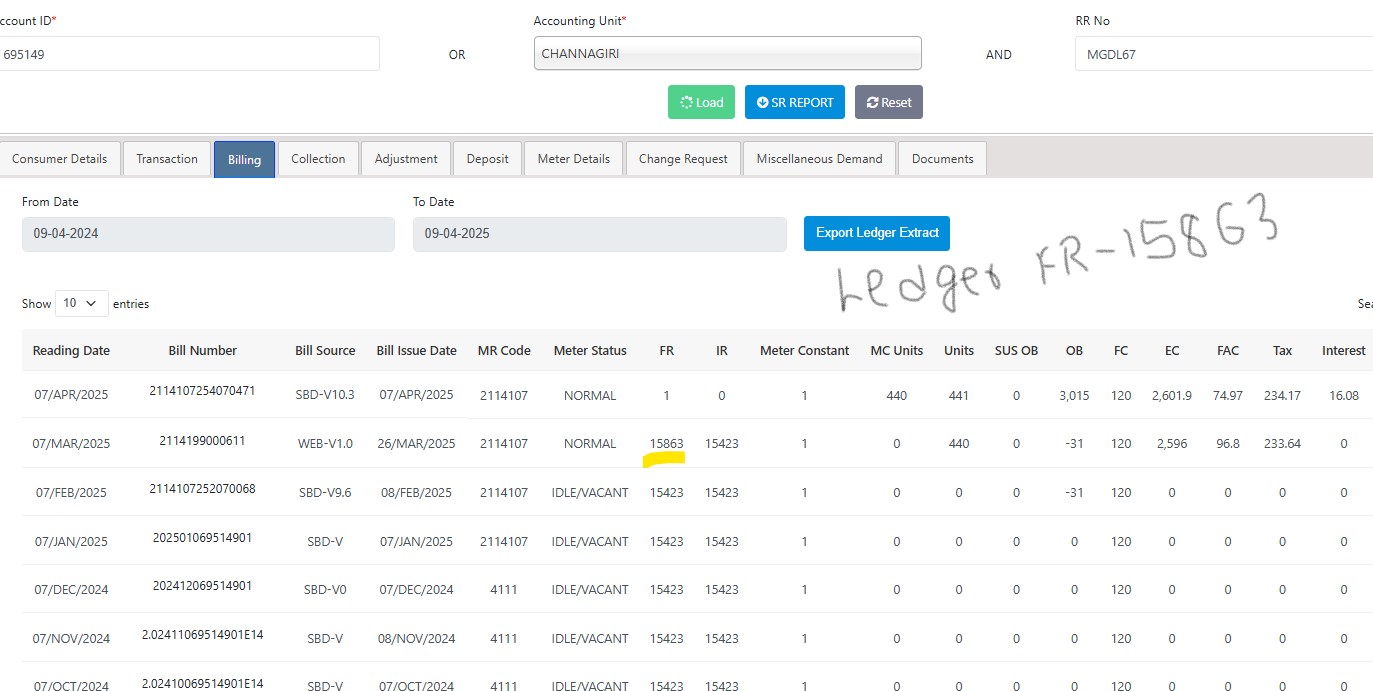Image resolution: width=1373 pixels, height=691 pixels.
Task: Select bill number 202412069514901
Action: 203,586
